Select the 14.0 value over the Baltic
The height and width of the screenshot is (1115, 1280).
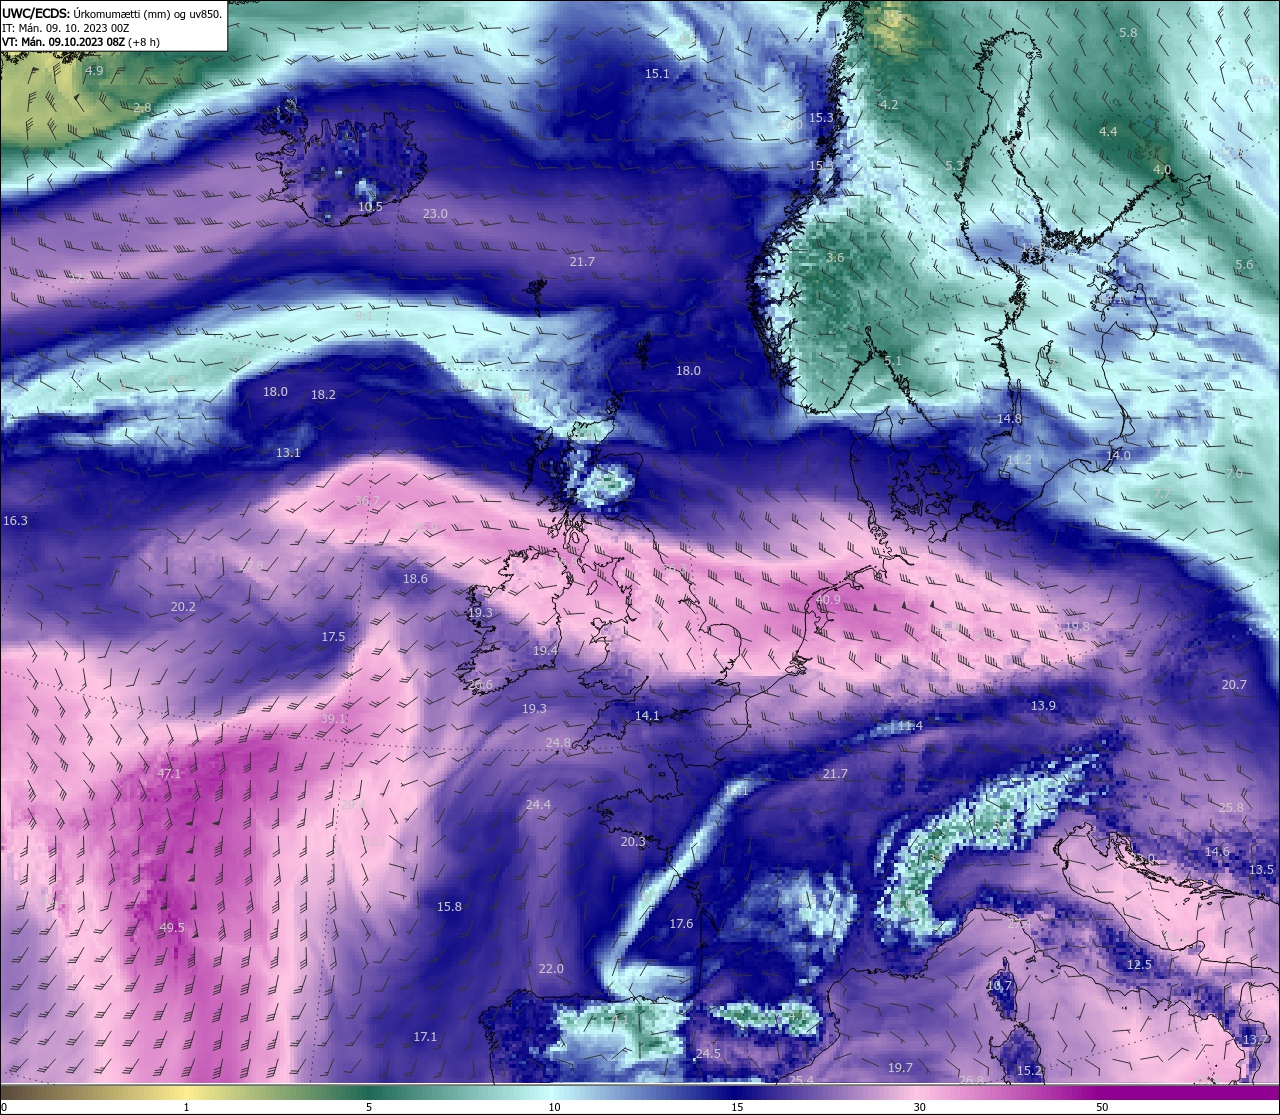click(x=1118, y=456)
